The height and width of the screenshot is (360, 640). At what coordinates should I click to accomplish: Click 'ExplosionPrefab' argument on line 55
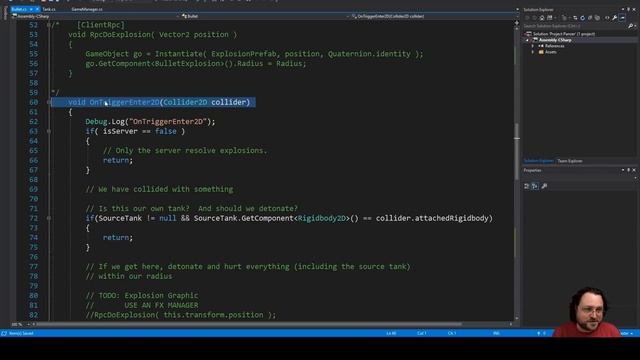pos(243,54)
